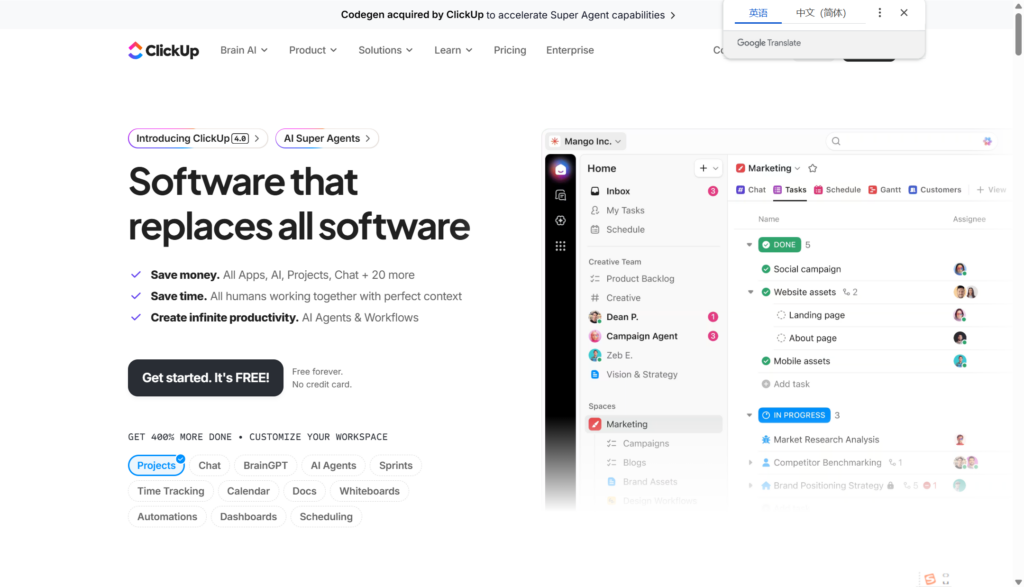
Task: Open the Customers view tab
Action: pyautogui.click(x=935, y=189)
